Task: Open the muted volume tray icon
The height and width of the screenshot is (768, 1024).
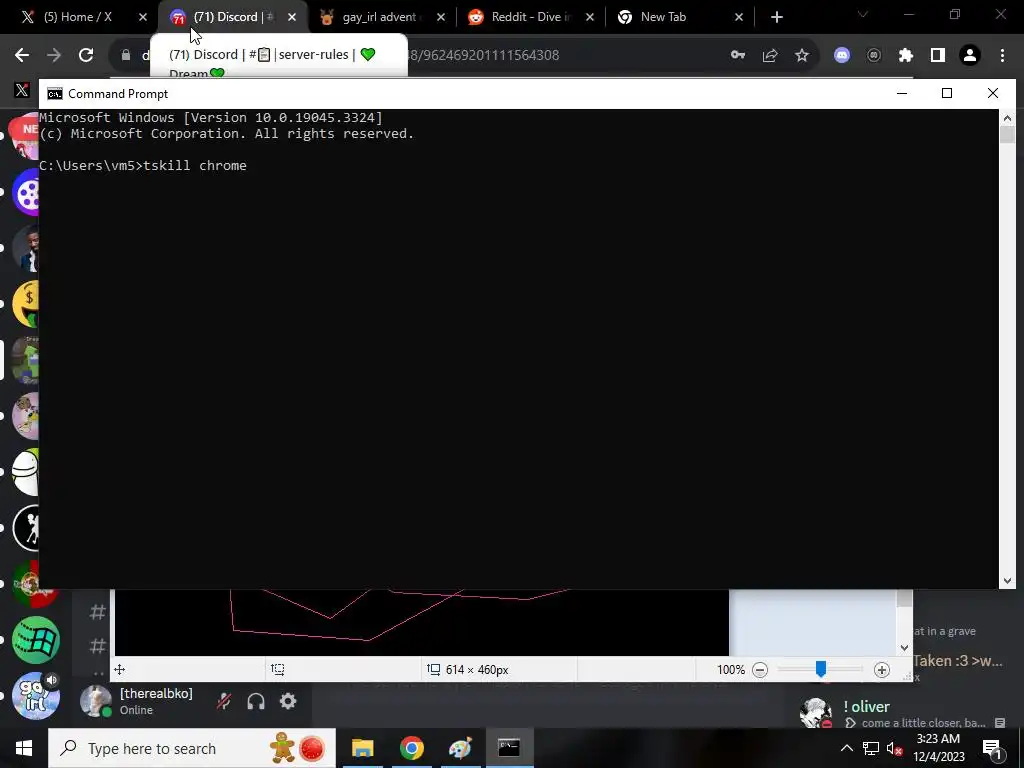Action: tap(895, 748)
